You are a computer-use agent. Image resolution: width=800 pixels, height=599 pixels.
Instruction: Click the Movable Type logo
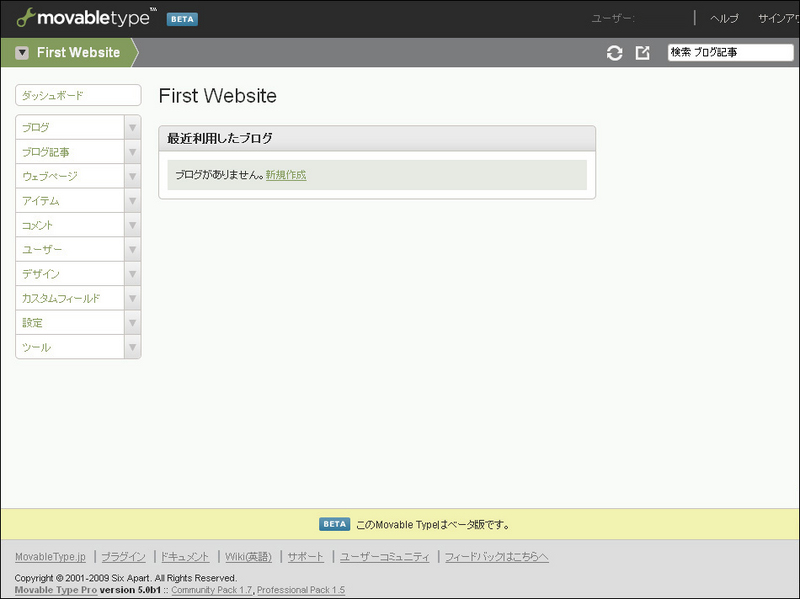86,18
